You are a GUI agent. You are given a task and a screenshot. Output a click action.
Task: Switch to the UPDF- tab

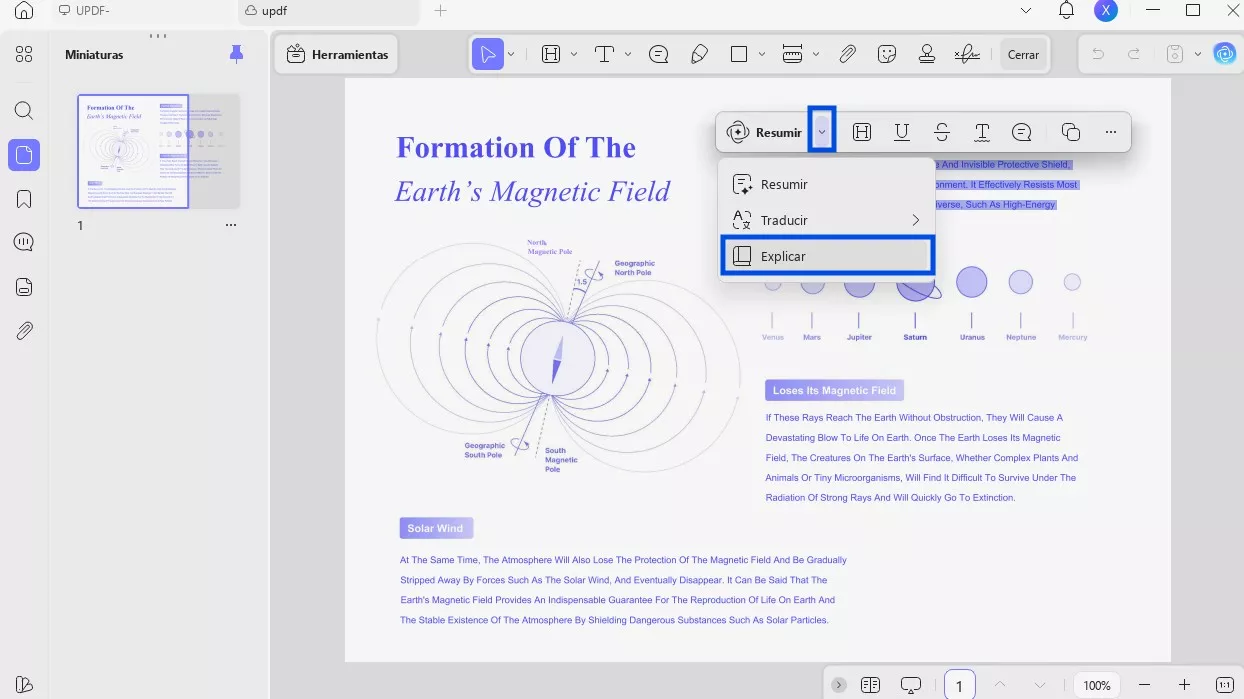click(142, 11)
